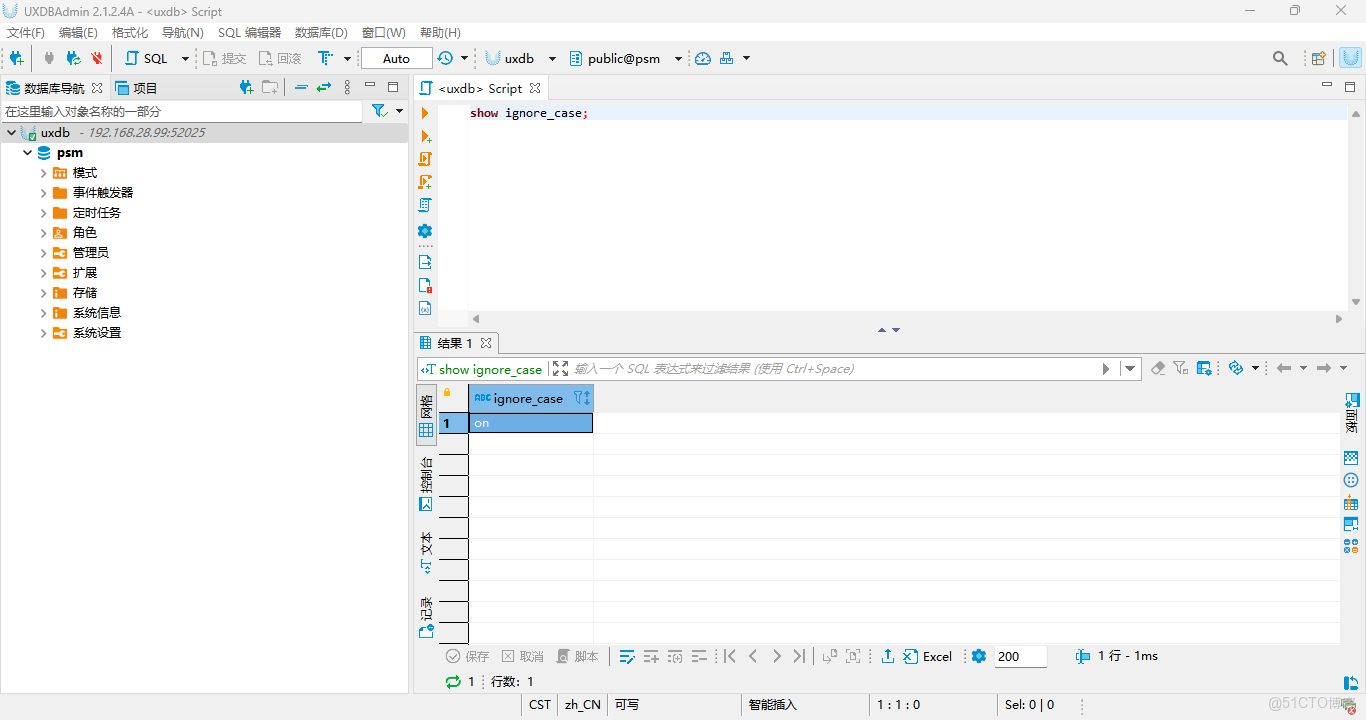Click the new connection plug icon
This screenshot has height=720, width=1366.
tap(16, 59)
